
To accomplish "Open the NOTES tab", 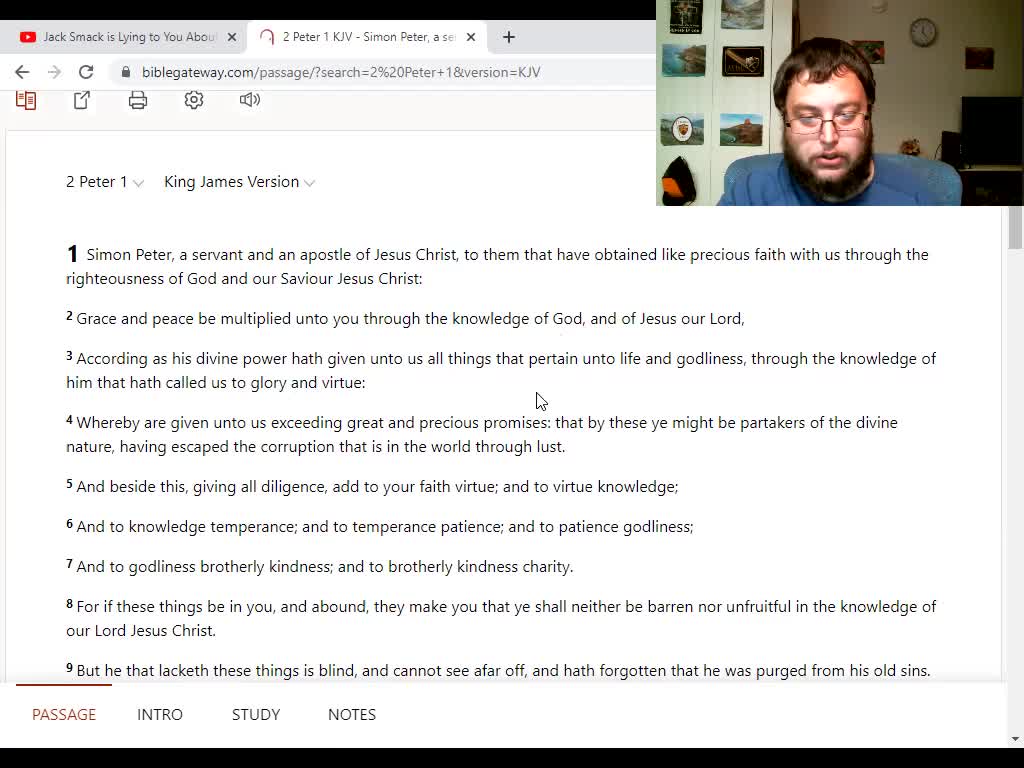I will pyautogui.click(x=352, y=714).
